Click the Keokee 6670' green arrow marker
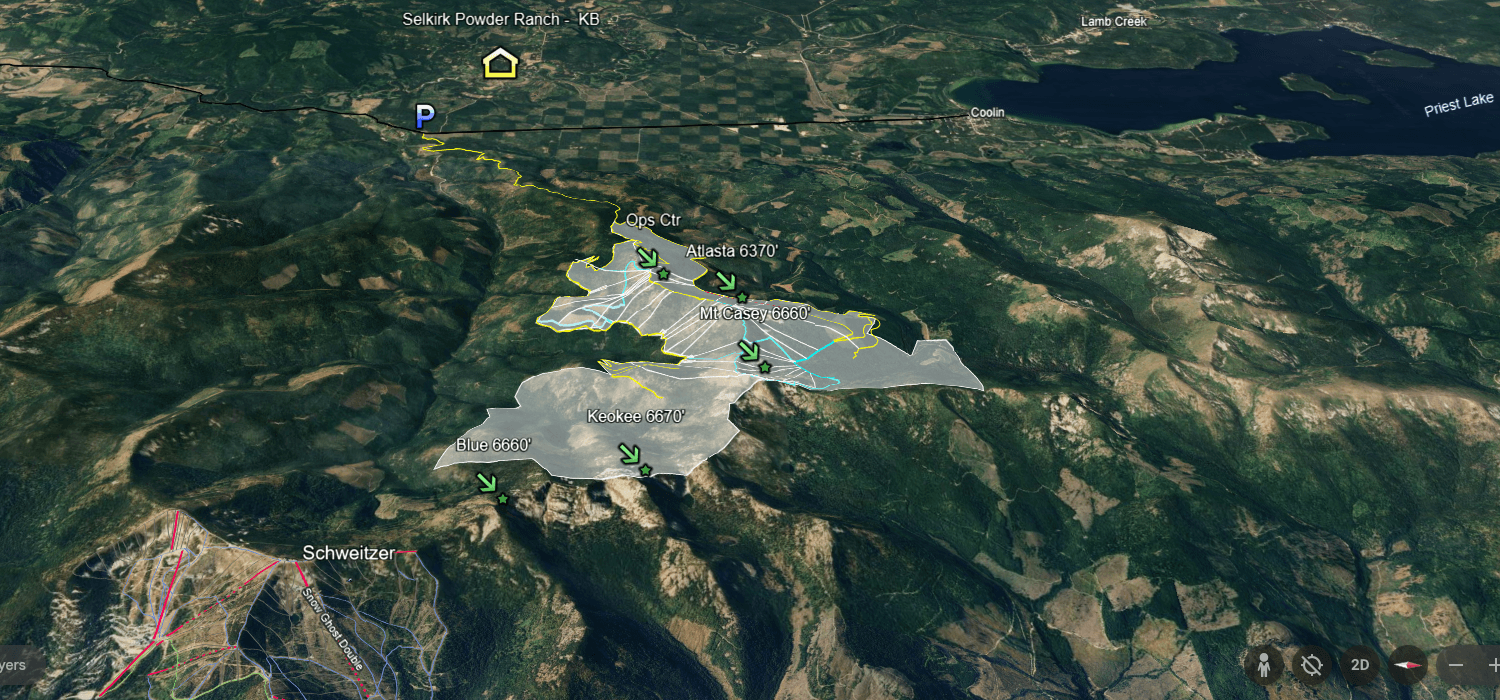Viewport: 1500px width, 700px height. (x=629, y=454)
